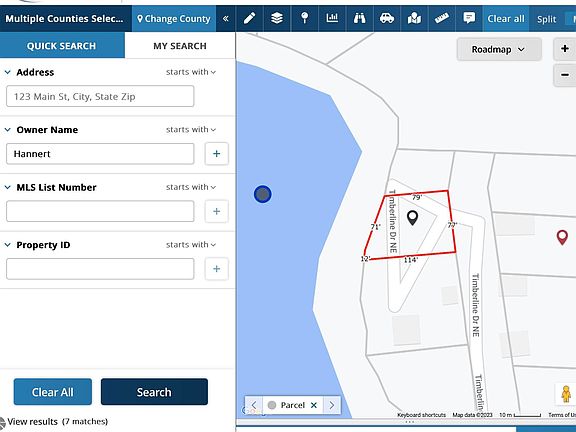Open the bar chart statistics tool

coord(332,18)
